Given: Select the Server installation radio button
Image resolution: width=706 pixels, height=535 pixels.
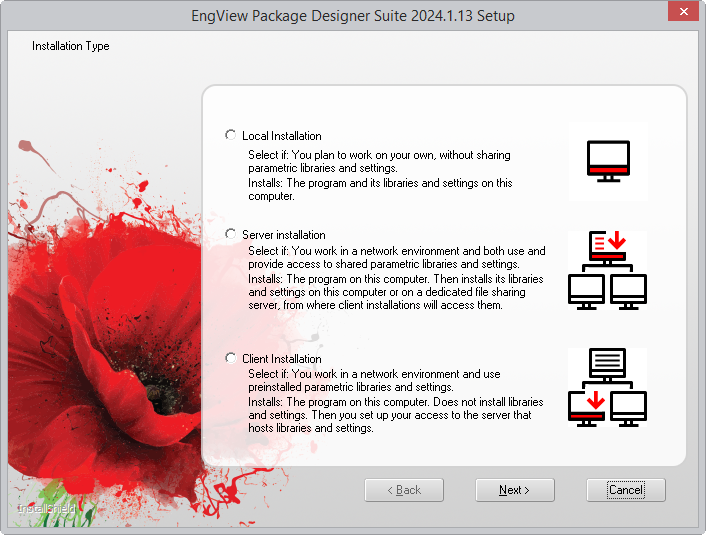Looking at the screenshot, I should click(231, 234).
